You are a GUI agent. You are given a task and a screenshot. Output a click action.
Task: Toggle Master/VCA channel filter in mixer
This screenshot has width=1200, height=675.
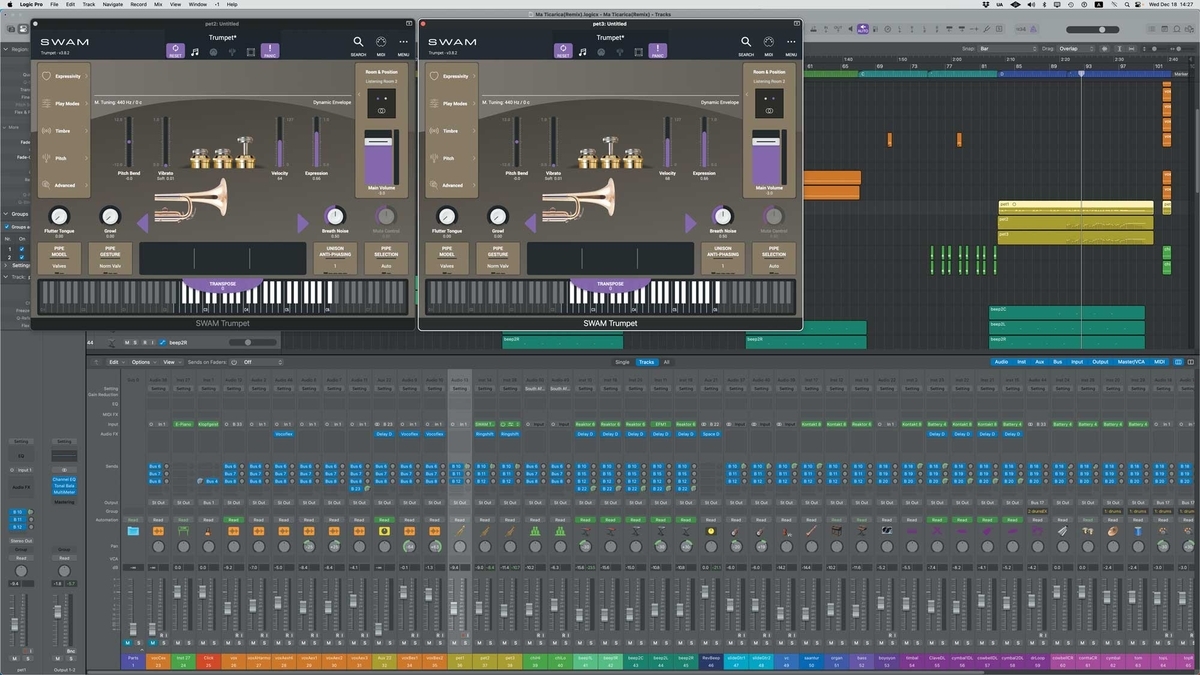tap(1132, 362)
